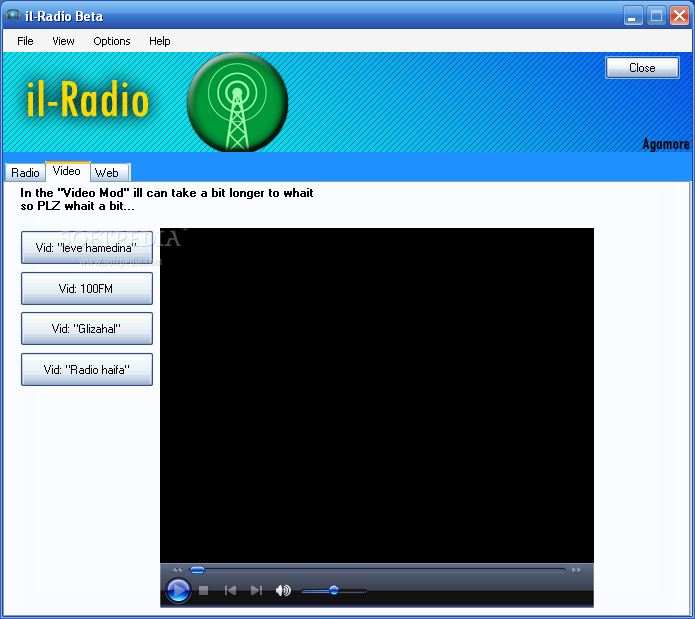Click the green radio tower logo
The width and height of the screenshot is (695, 619).
point(238,102)
